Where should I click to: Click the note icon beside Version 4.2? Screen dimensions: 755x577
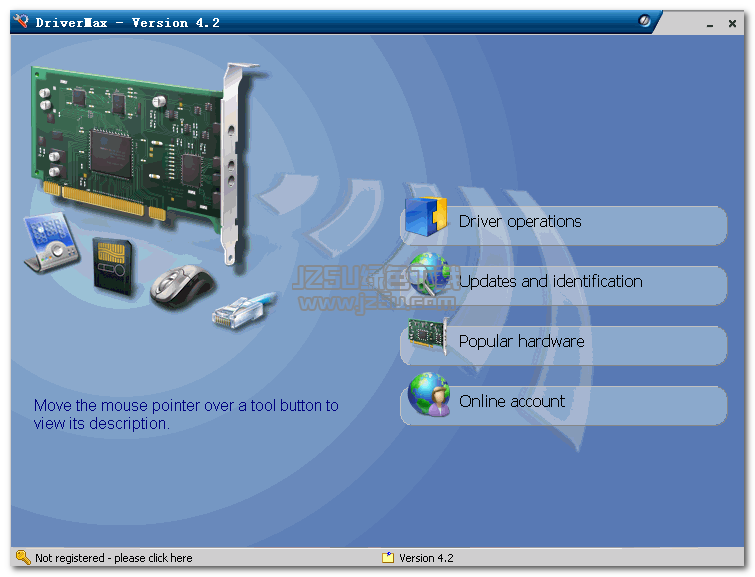click(x=388, y=558)
